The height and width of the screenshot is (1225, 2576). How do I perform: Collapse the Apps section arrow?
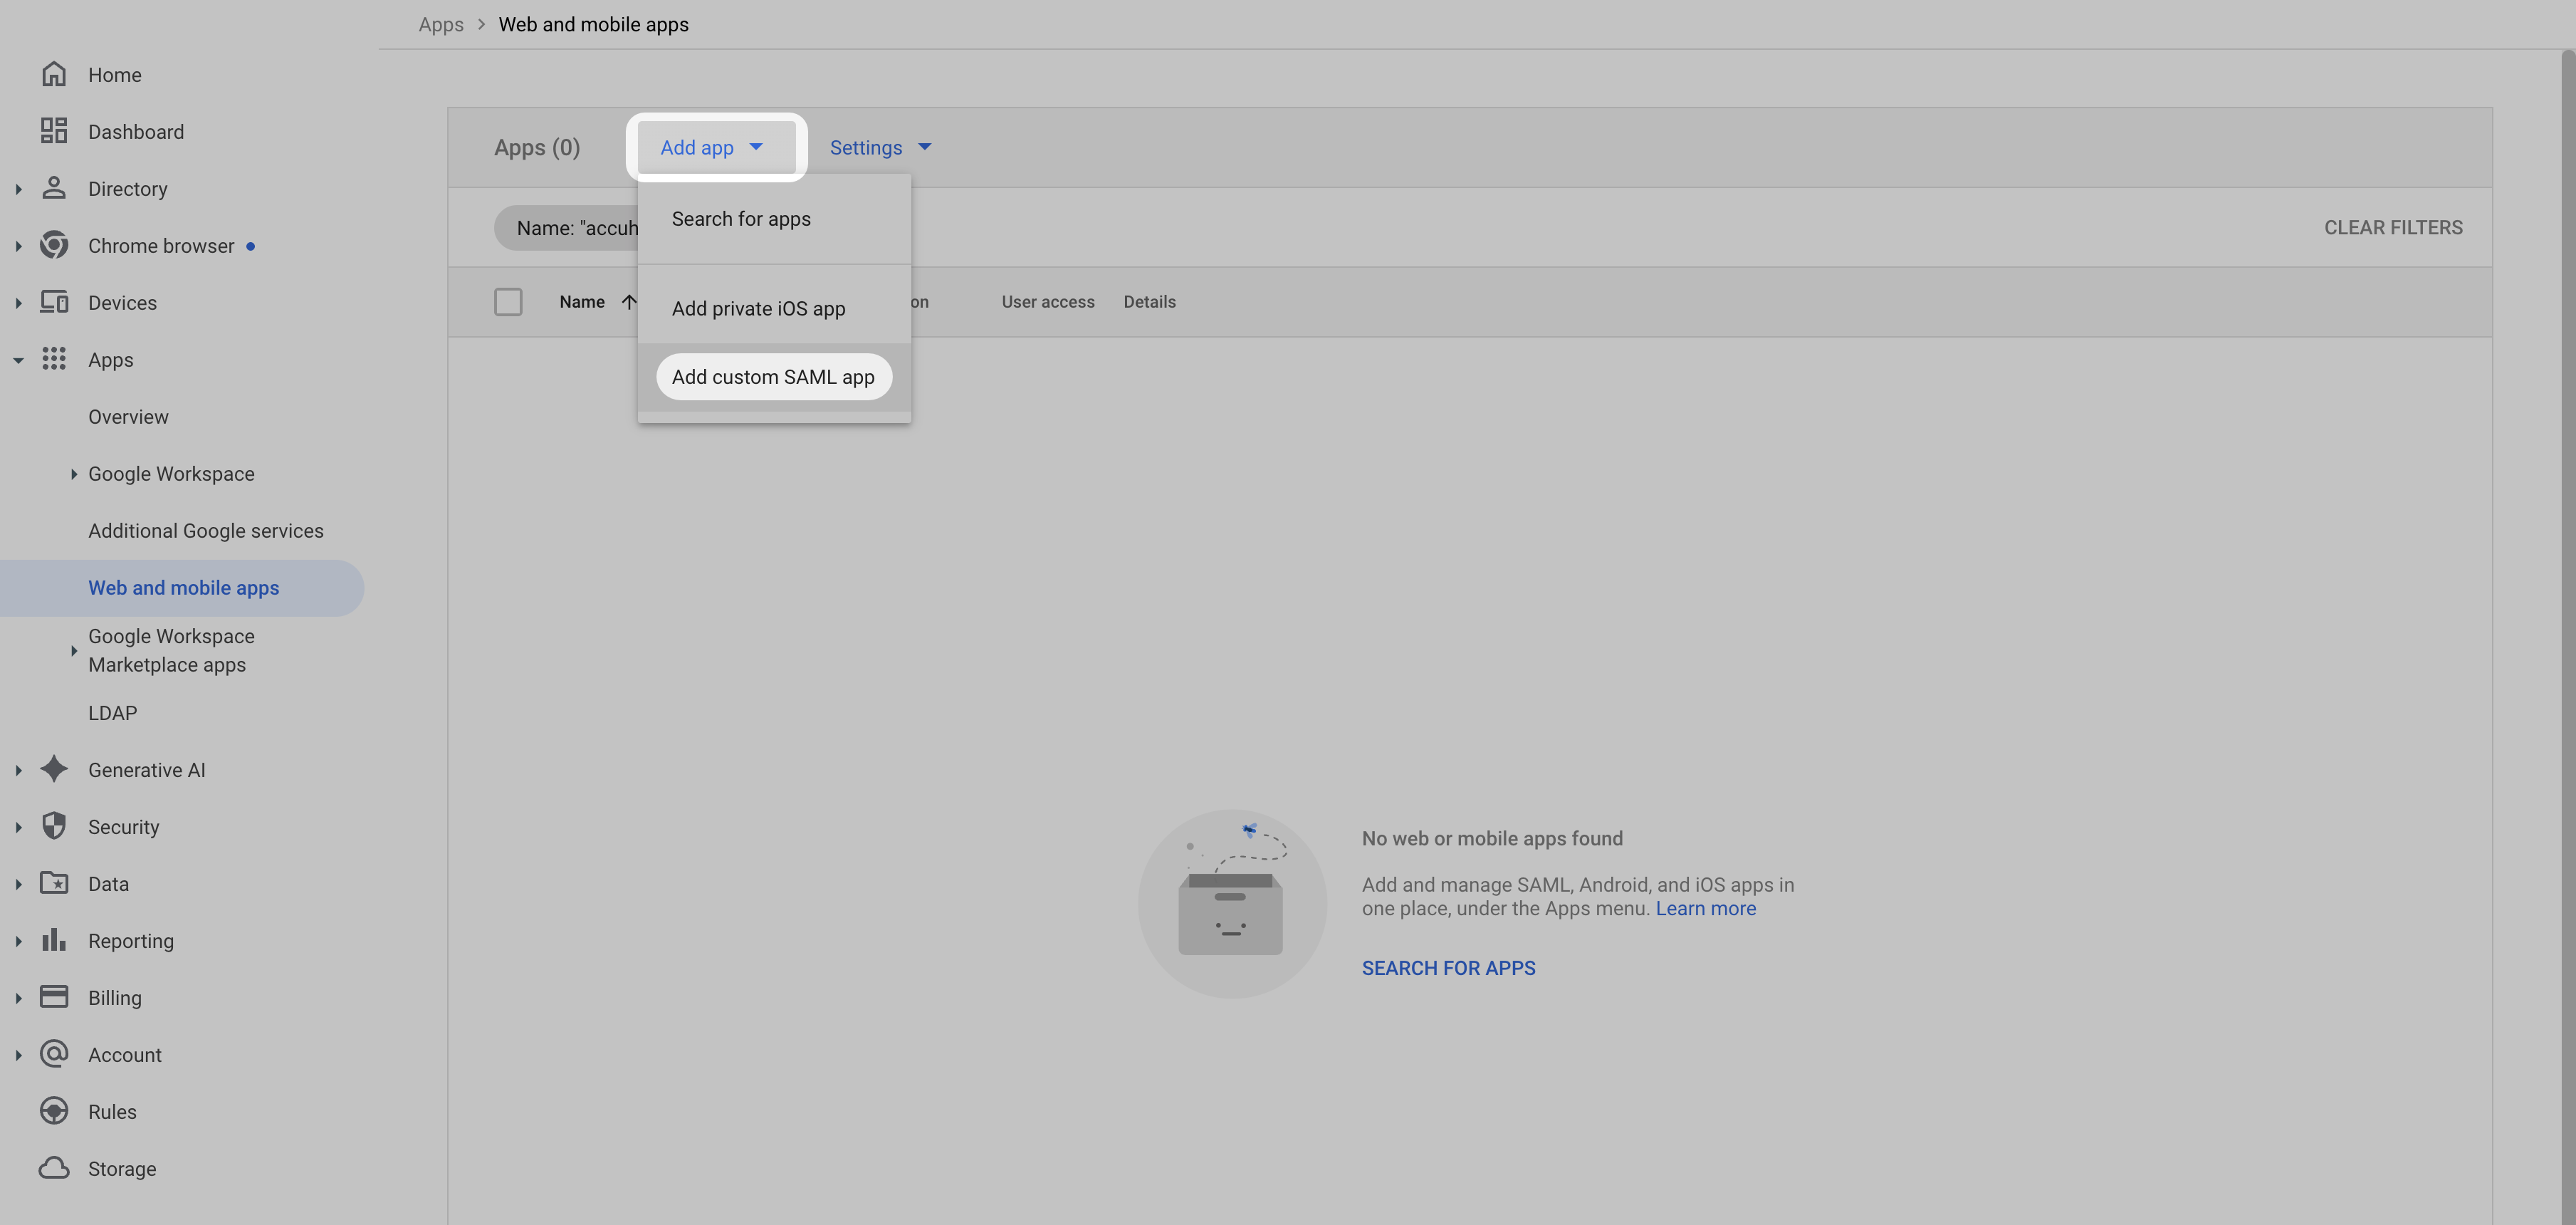click(18, 360)
